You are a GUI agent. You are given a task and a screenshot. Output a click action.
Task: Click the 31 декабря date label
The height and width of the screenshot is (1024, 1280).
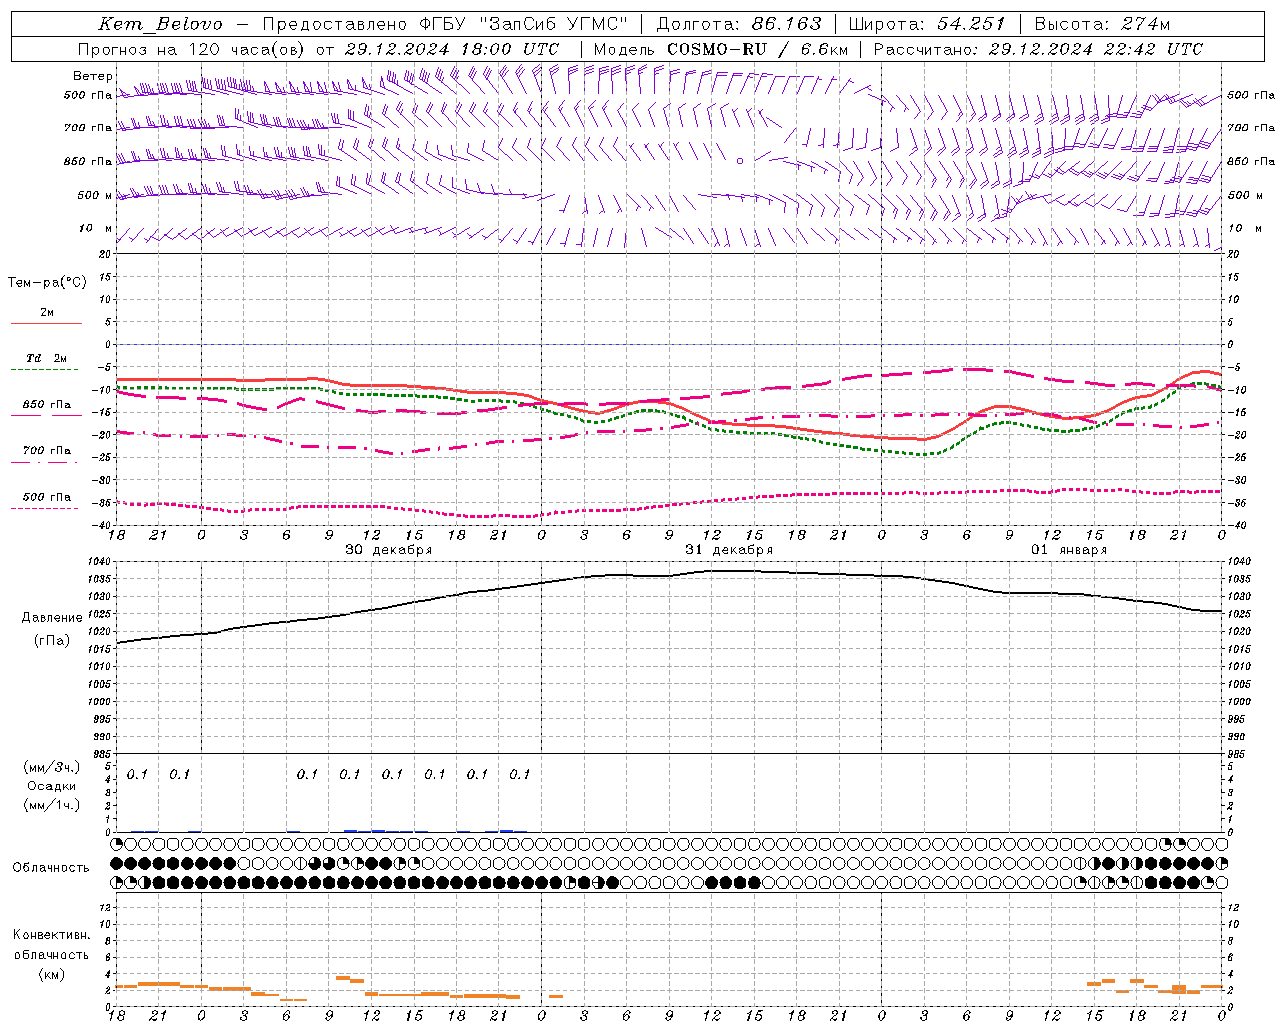click(729, 550)
